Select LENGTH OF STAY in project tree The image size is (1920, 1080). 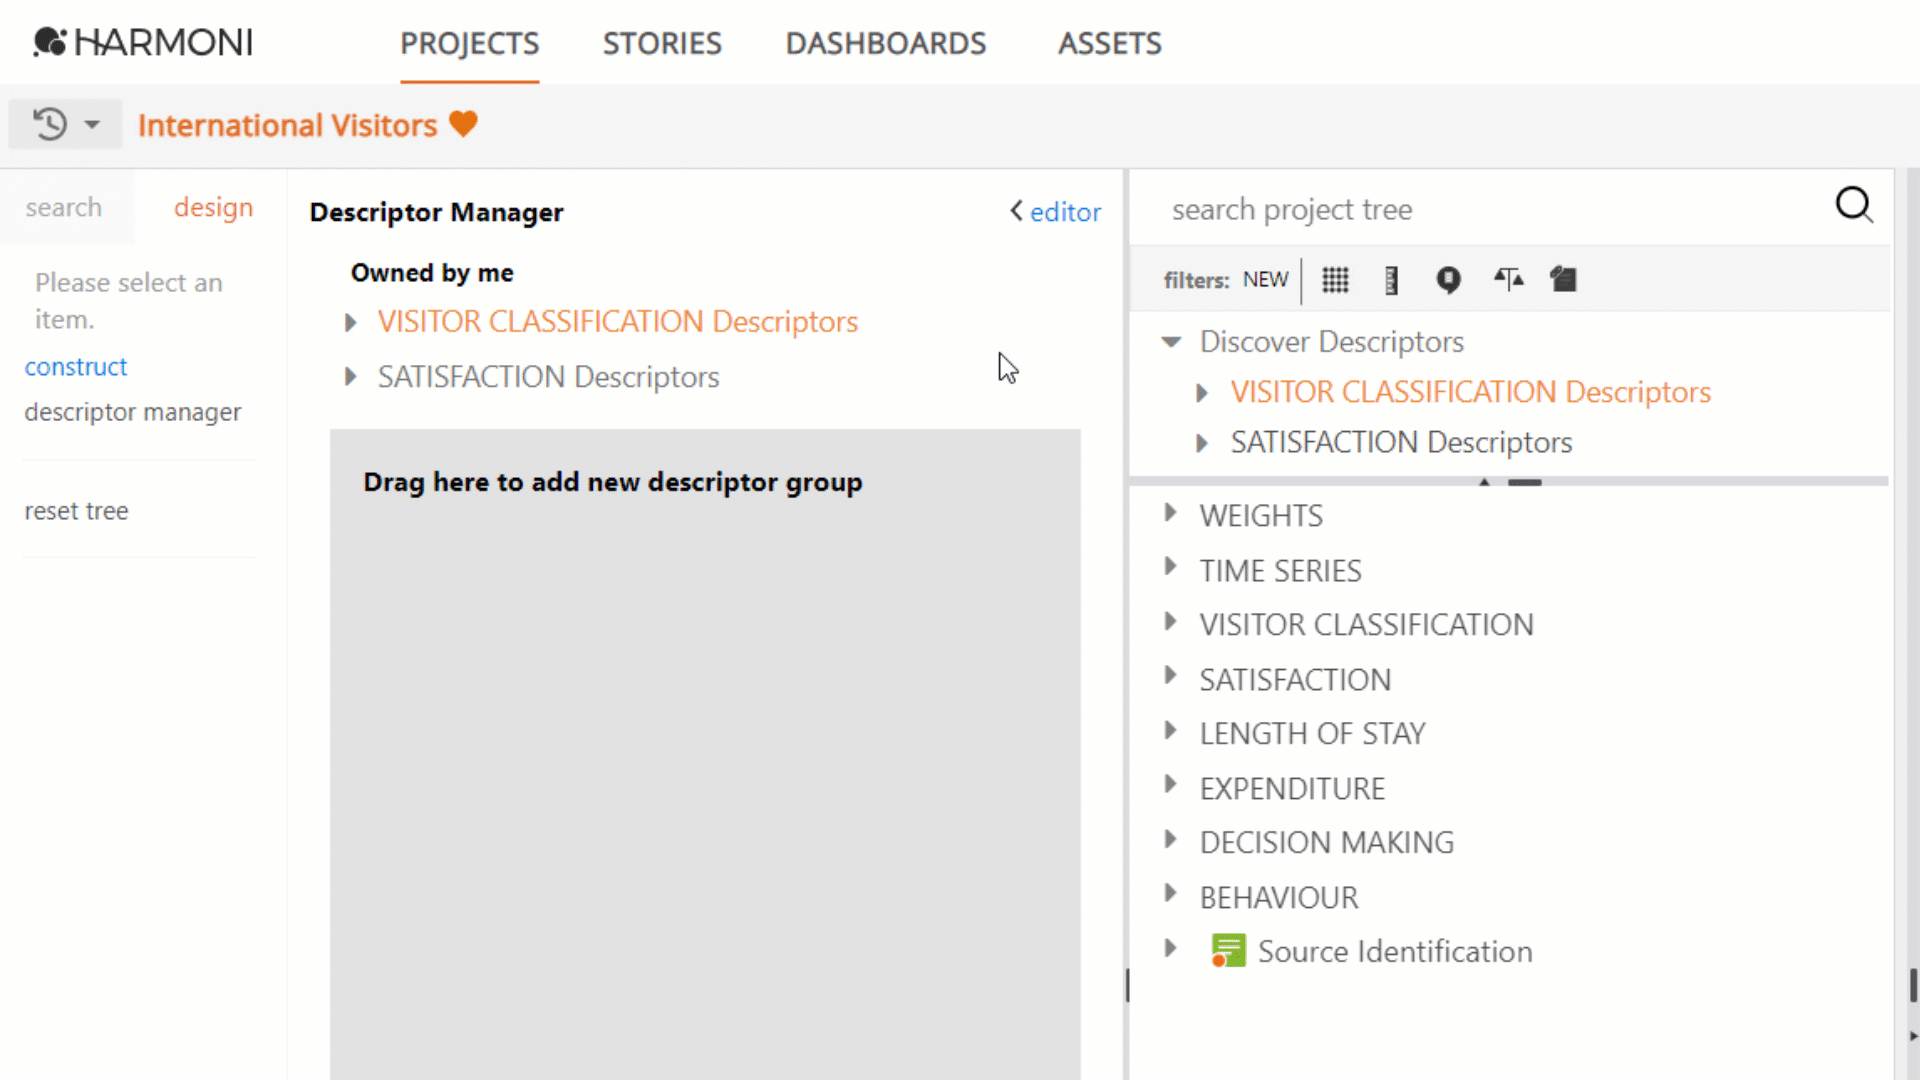point(1312,734)
